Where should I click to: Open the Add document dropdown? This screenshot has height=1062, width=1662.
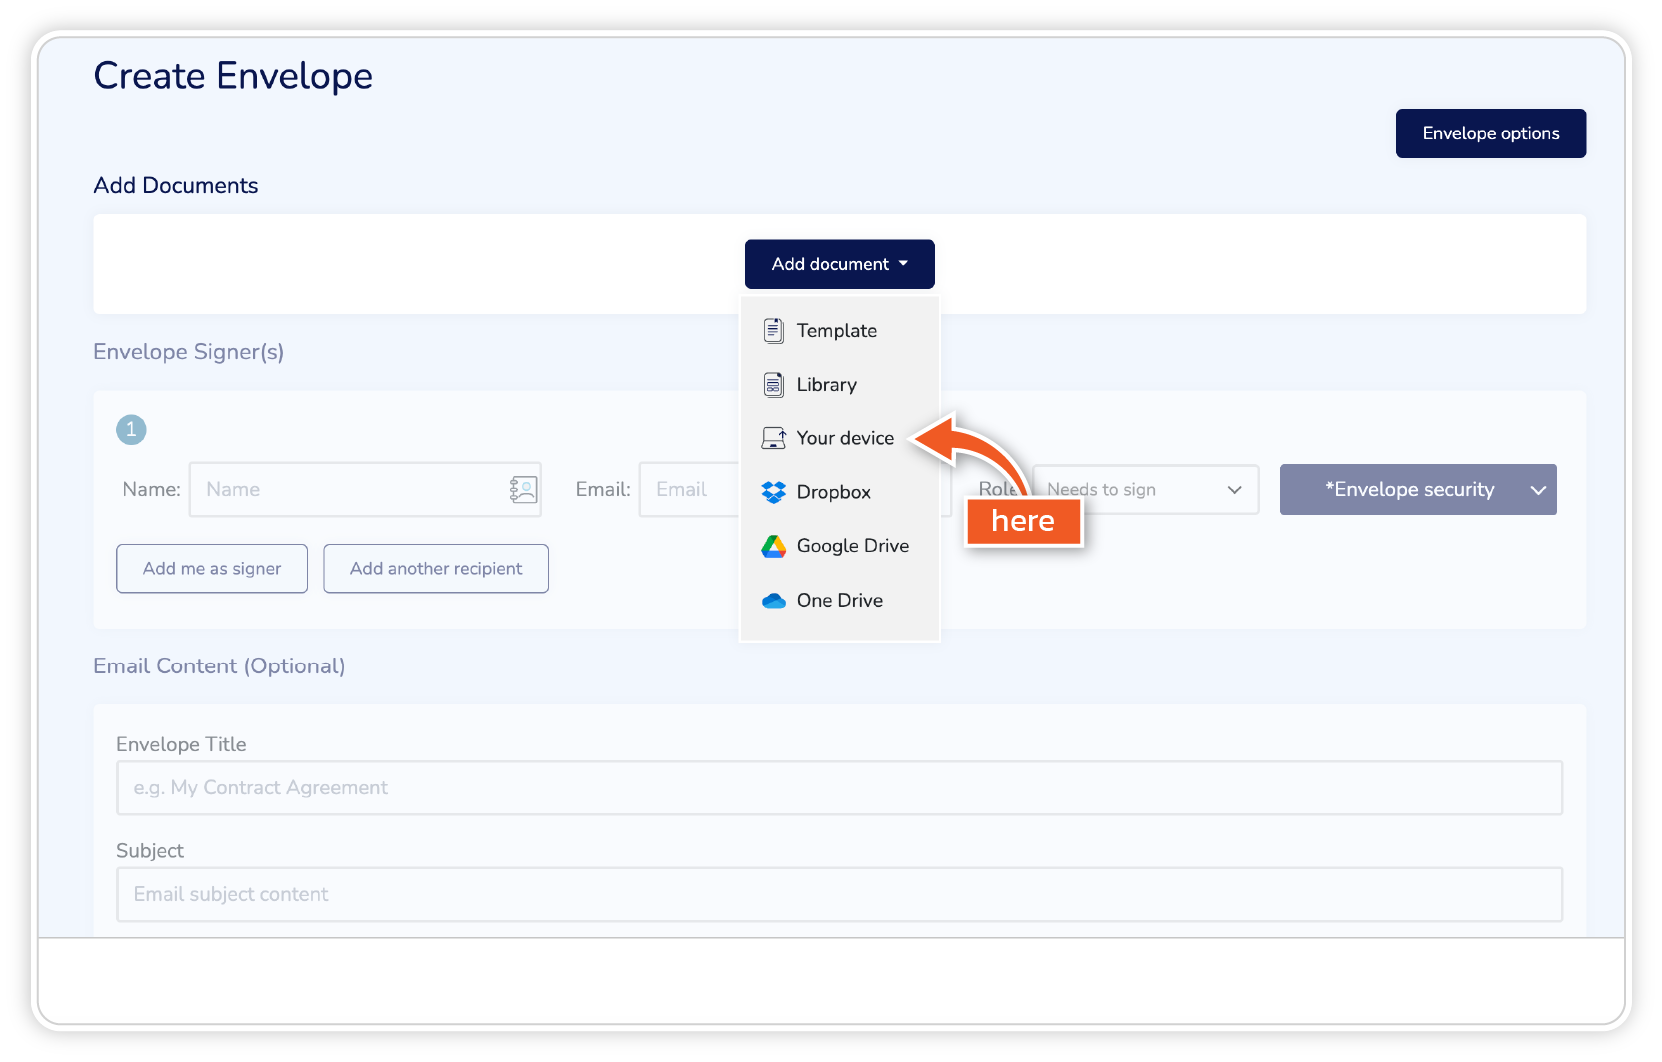coord(839,264)
